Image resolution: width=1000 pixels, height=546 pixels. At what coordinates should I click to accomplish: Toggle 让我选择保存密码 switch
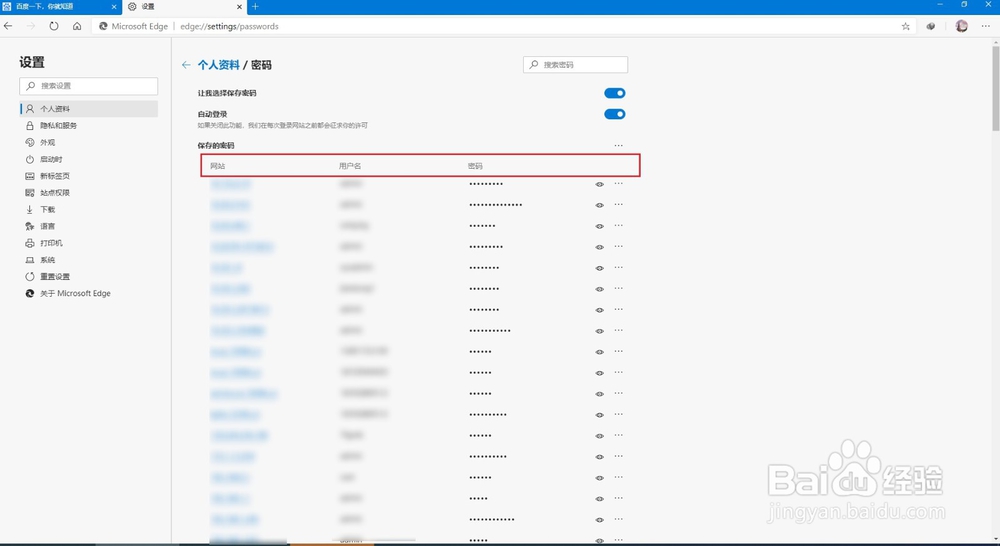click(615, 93)
